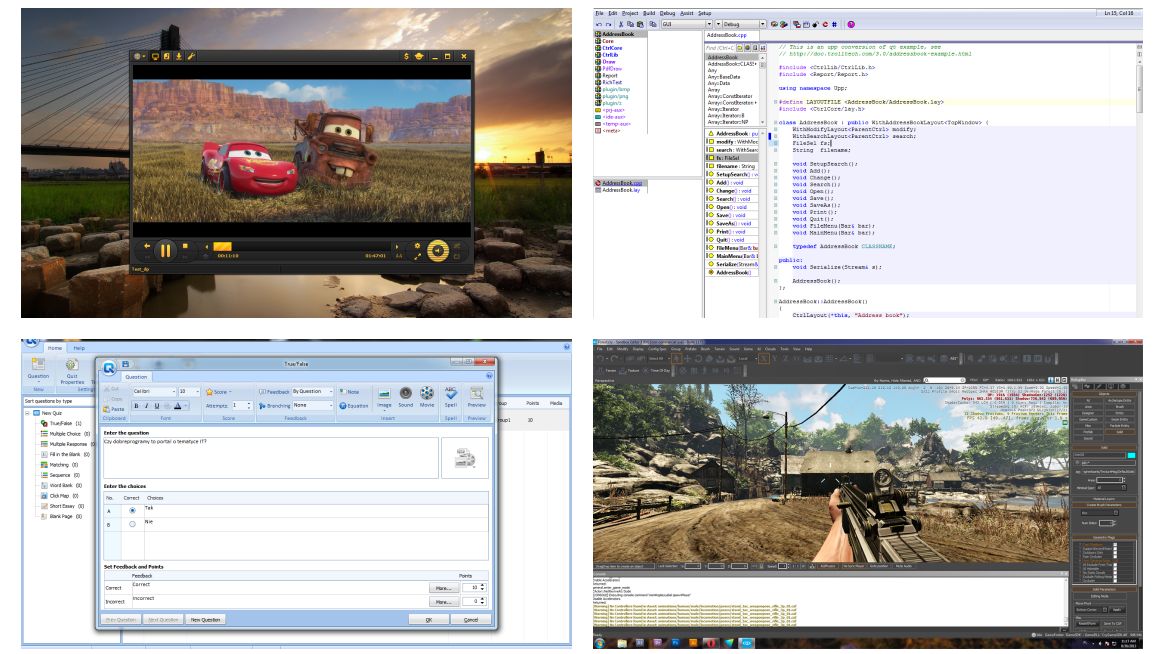The height and width of the screenshot is (654, 1164).
Task: Pause the video with the pause button
Action: pos(166,250)
